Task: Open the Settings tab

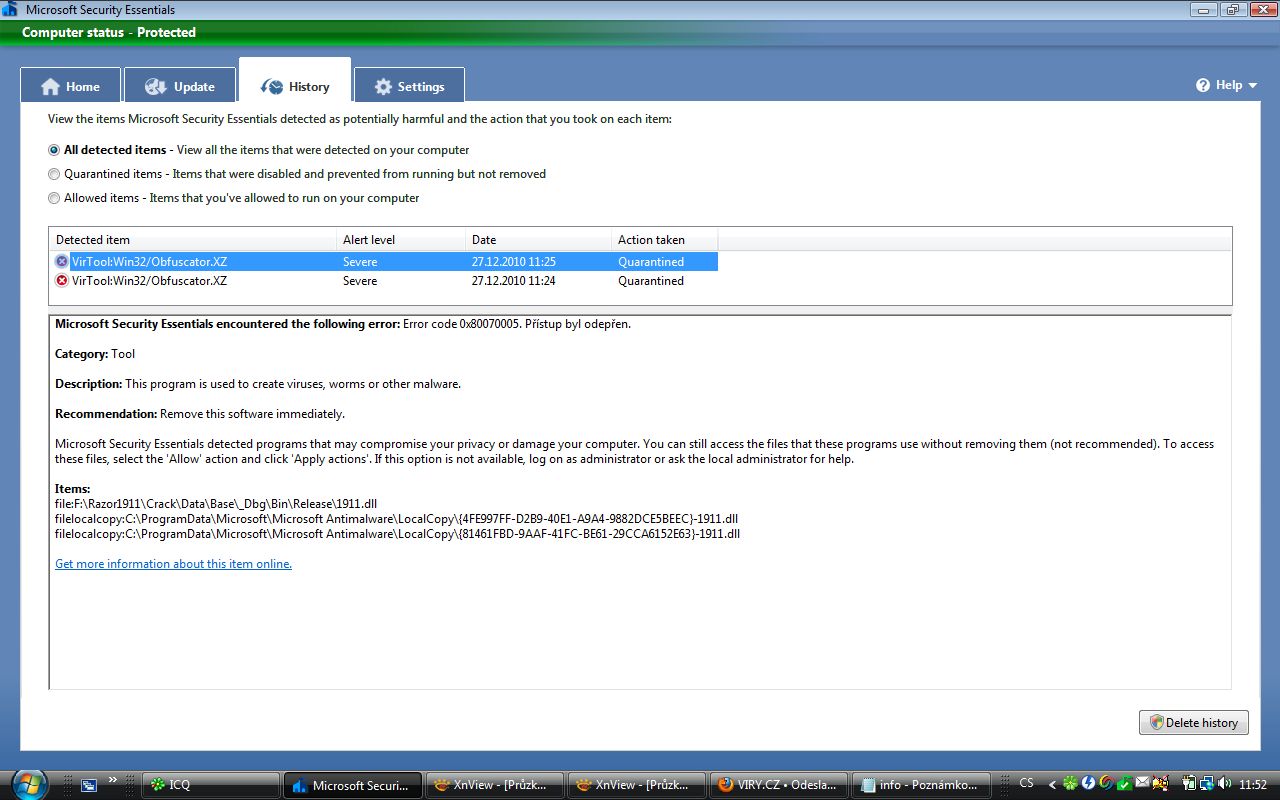Action: tap(409, 87)
